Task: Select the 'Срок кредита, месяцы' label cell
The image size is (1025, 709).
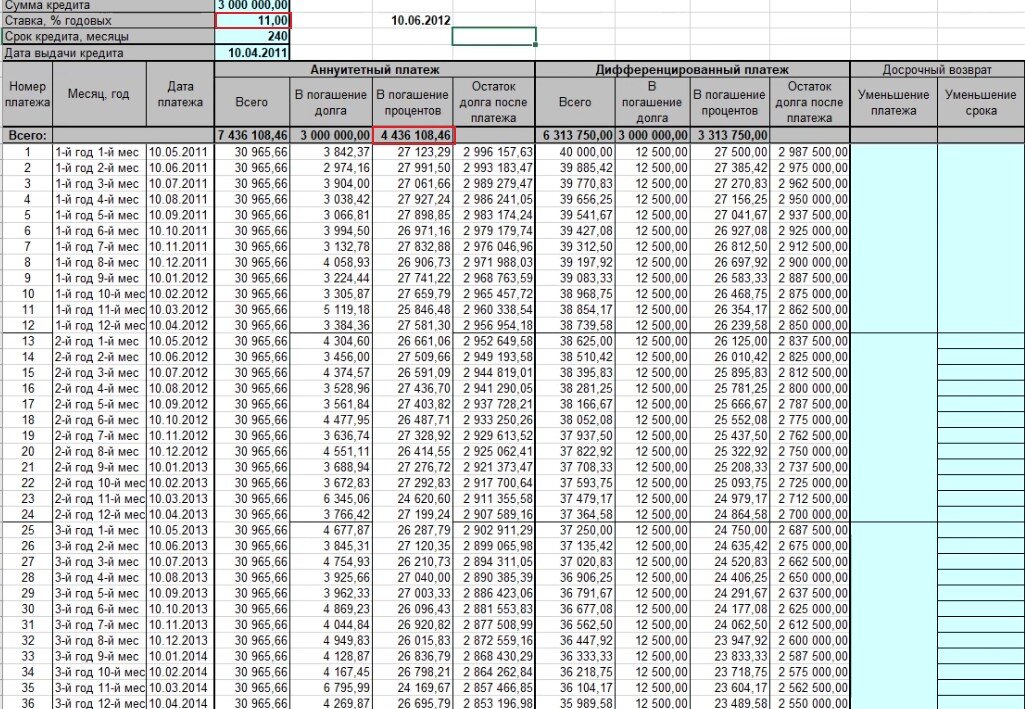Action: [109, 37]
